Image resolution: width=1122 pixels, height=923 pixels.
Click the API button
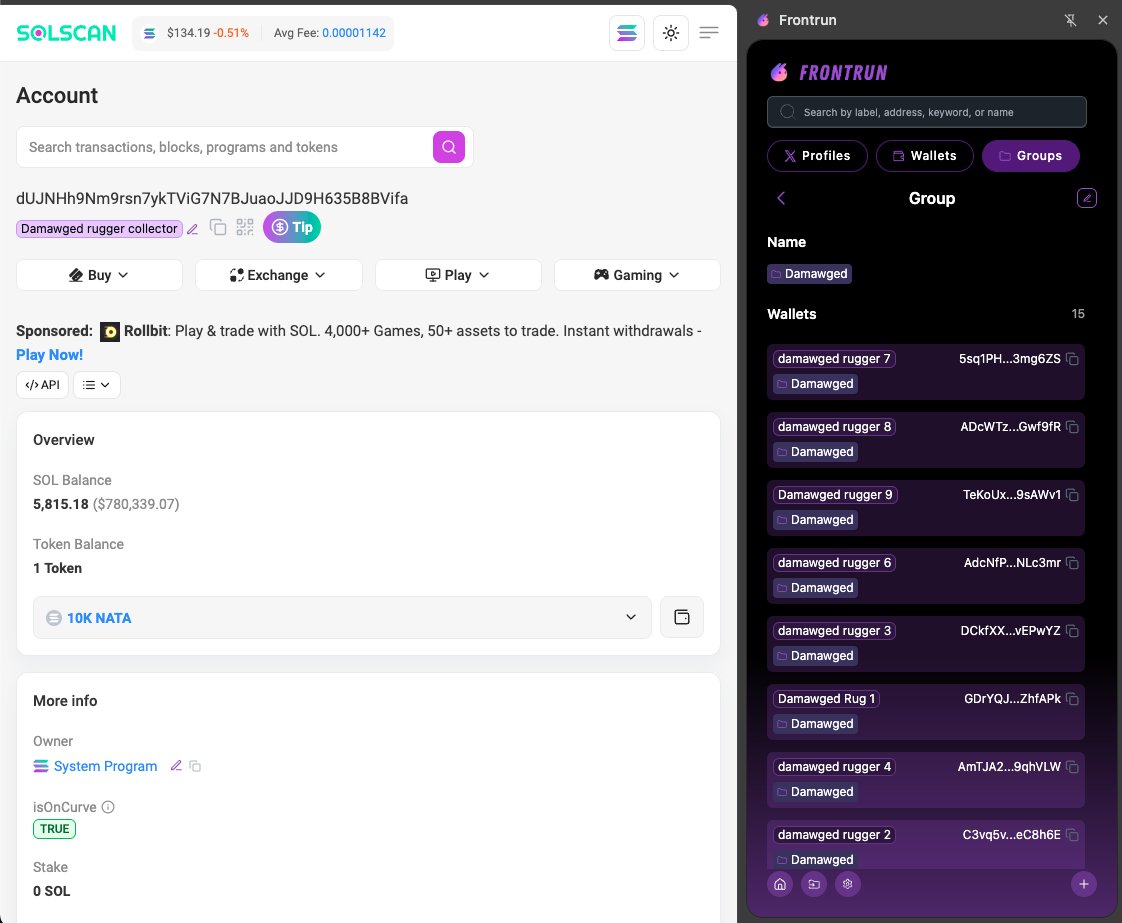[42, 385]
